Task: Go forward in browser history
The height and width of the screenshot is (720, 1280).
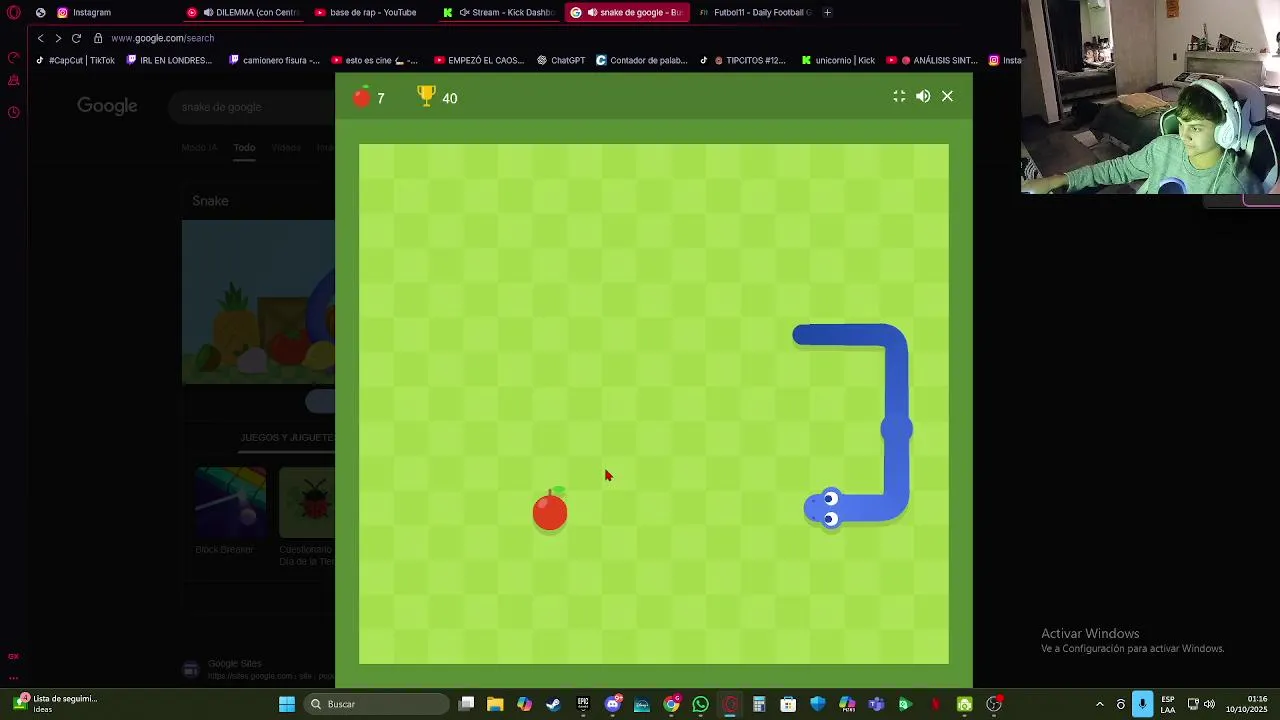Action: [58, 38]
